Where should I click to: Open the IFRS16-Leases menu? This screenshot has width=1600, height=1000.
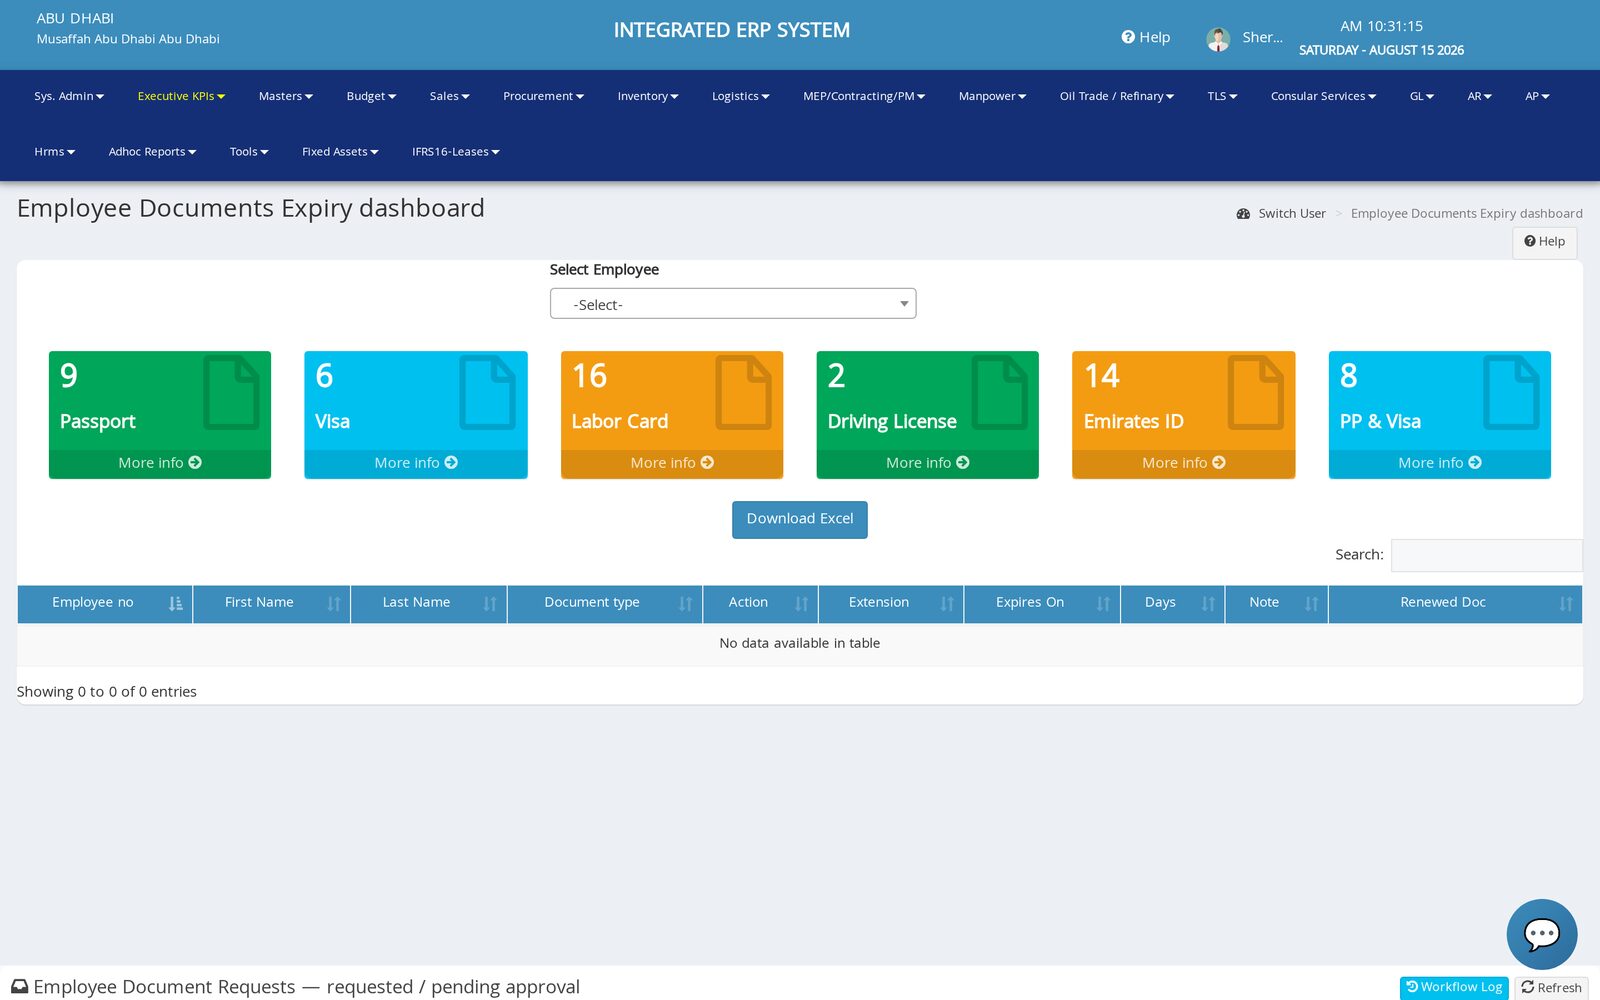point(455,152)
